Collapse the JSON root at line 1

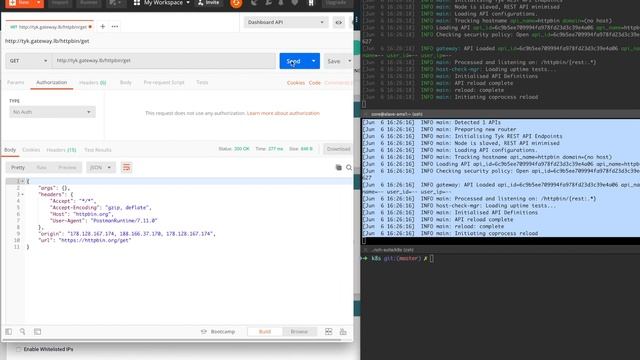tap(23, 181)
